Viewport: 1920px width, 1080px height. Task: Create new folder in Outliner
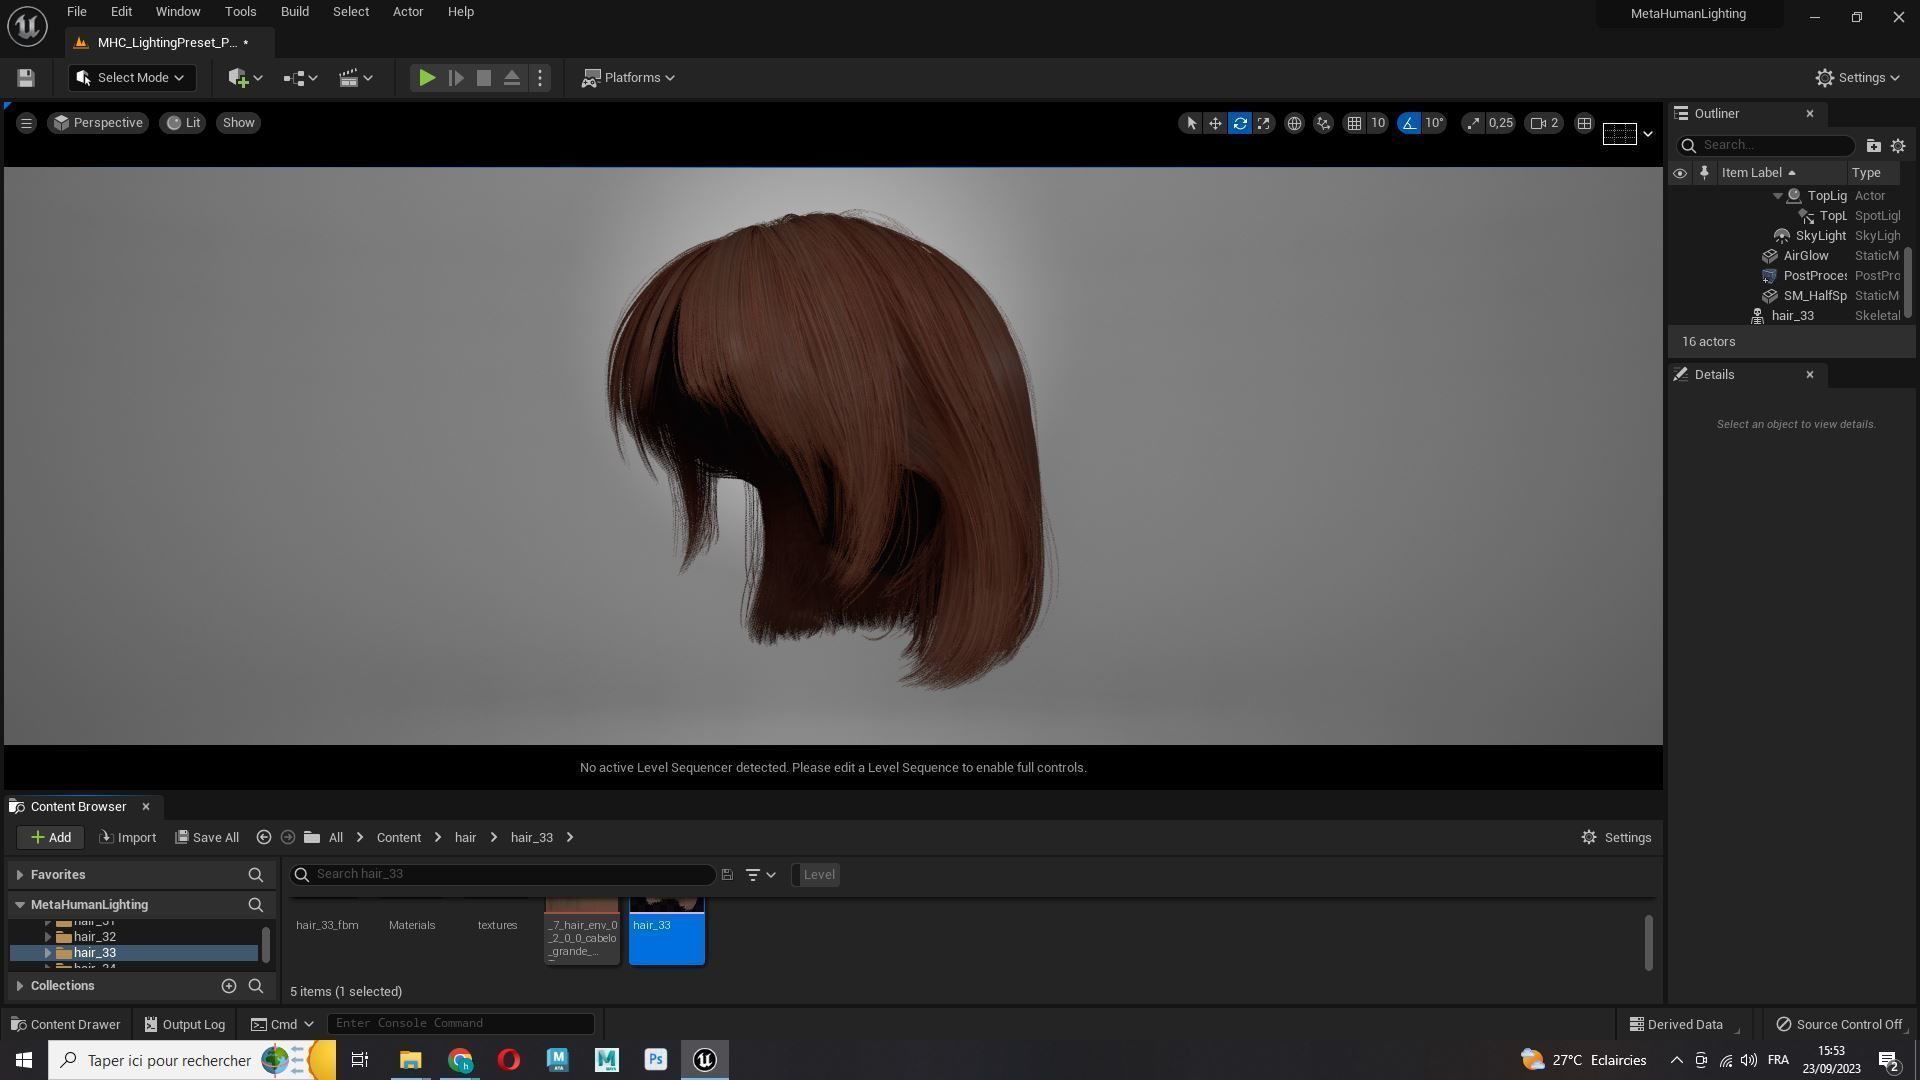(x=1873, y=146)
